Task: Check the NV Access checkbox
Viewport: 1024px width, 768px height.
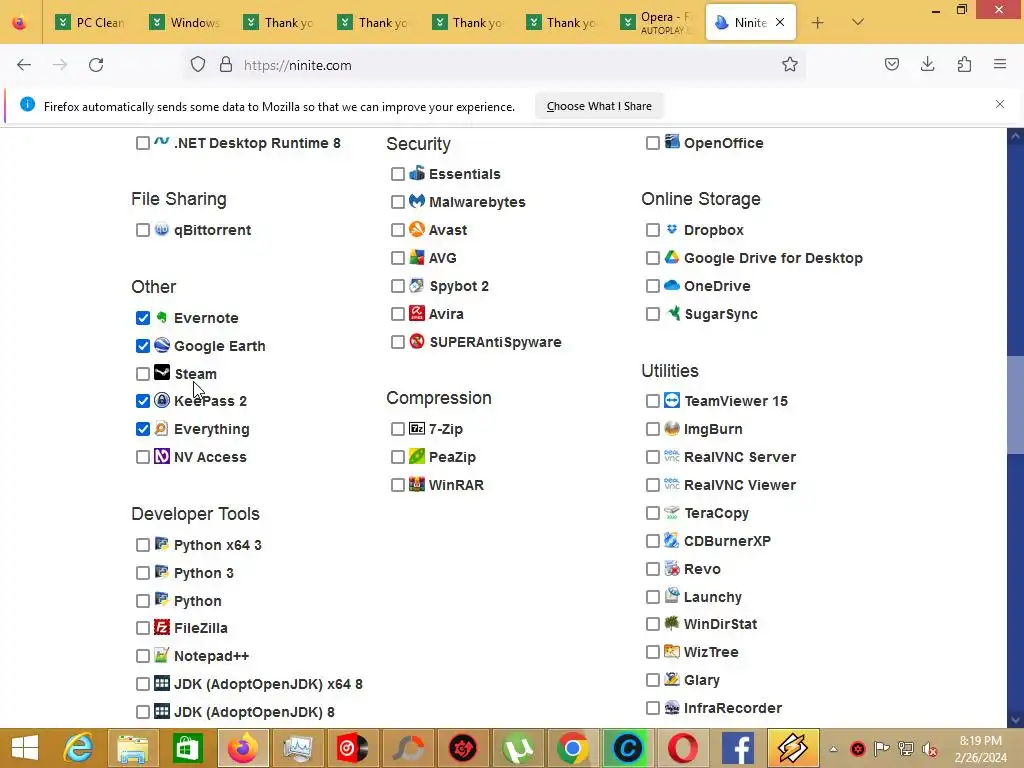Action: pyautogui.click(x=142, y=457)
